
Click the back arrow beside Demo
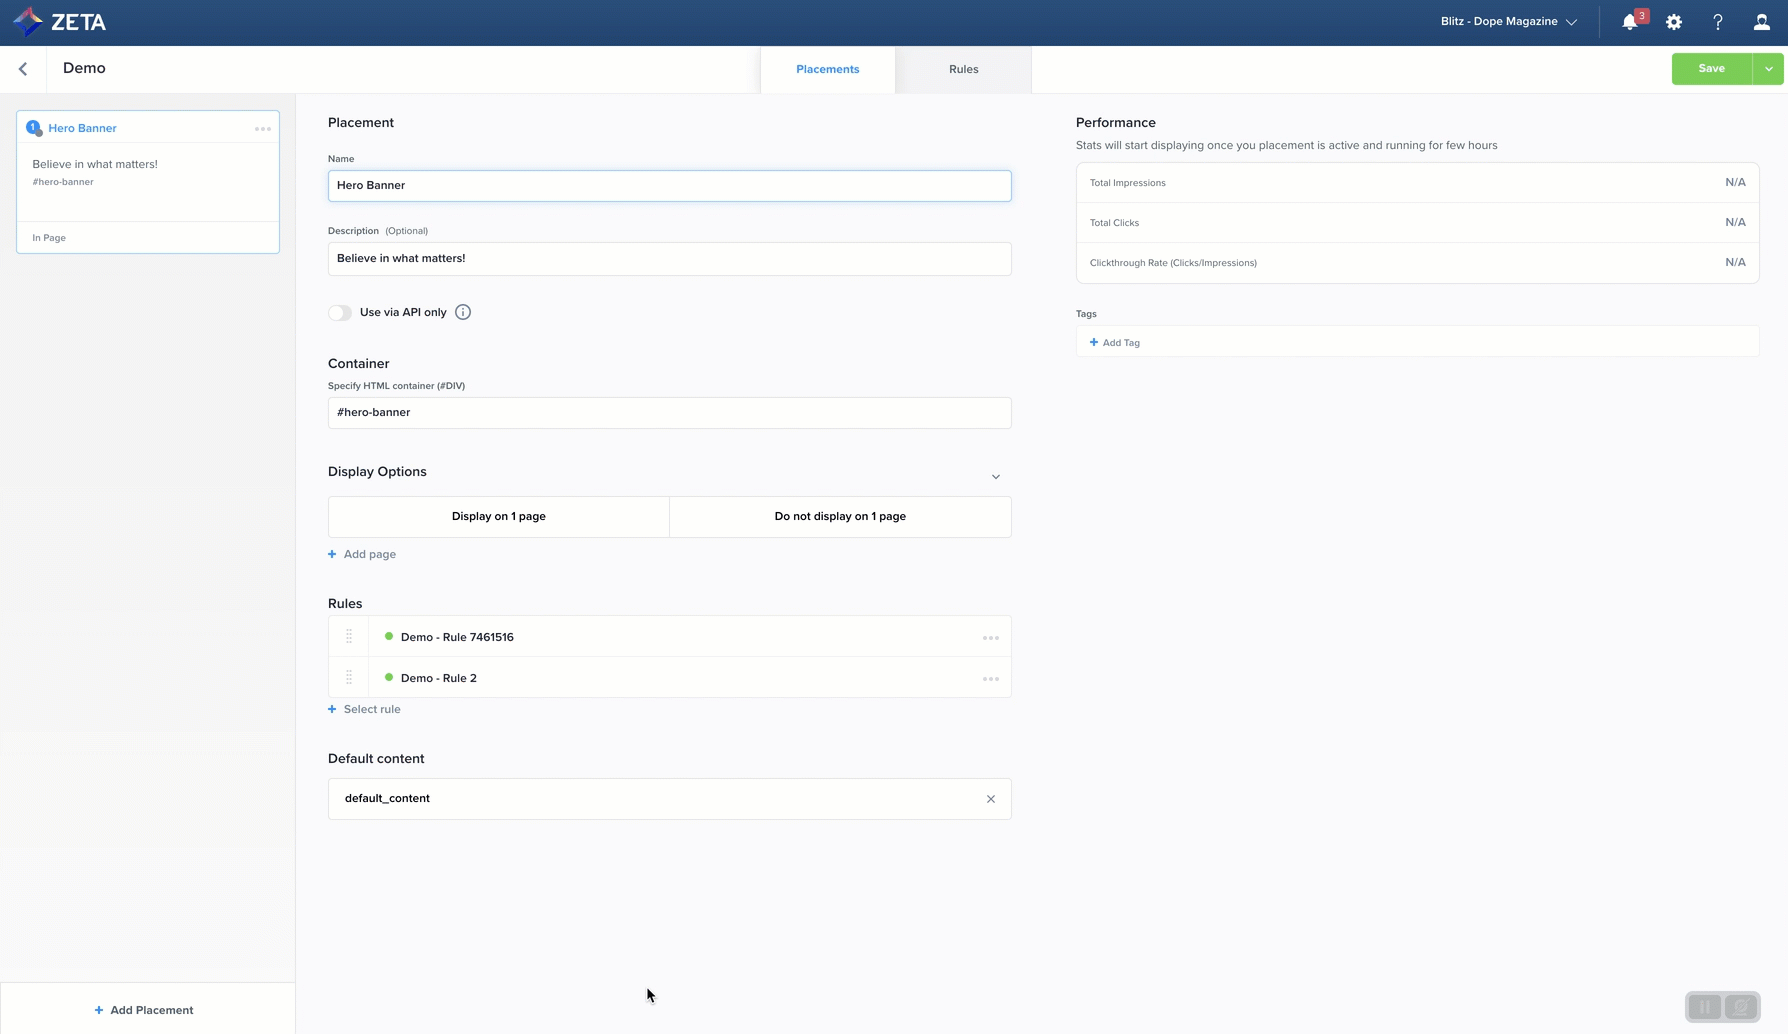[x=23, y=69]
